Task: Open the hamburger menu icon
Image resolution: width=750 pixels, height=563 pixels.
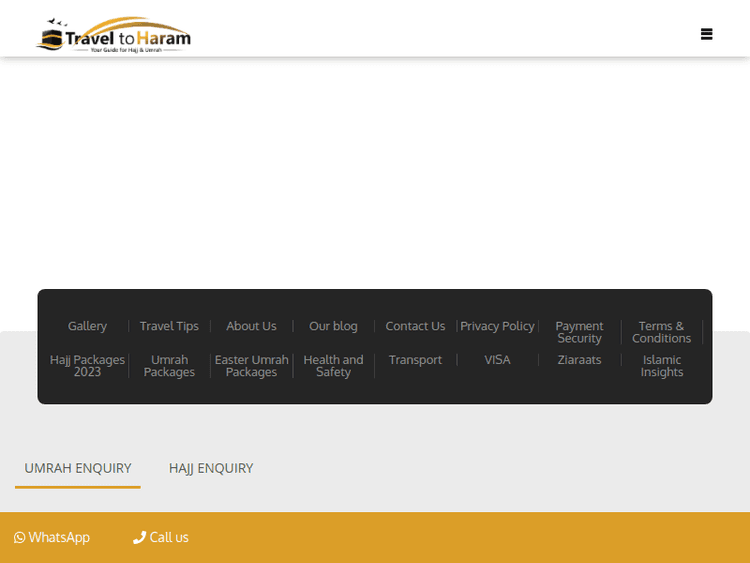Action: pos(706,34)
